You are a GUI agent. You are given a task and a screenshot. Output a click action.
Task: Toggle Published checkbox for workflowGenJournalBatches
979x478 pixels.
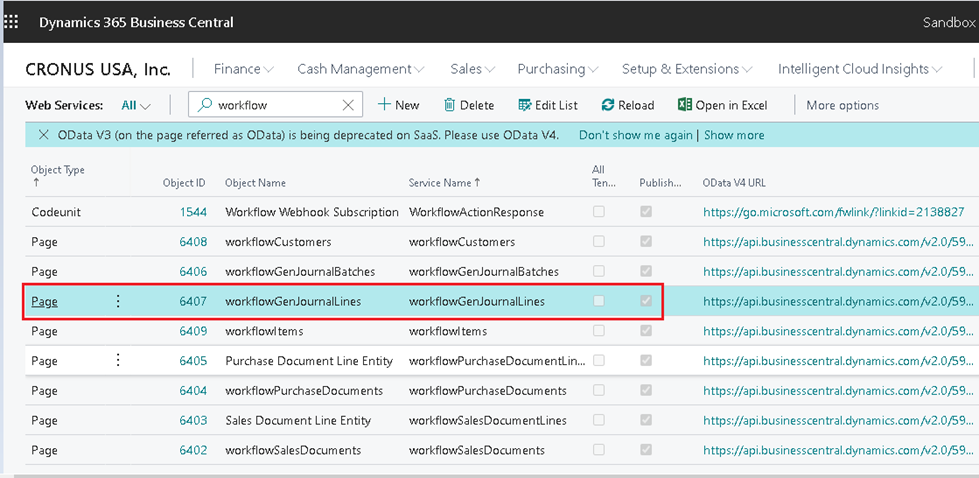click(646, 271)
